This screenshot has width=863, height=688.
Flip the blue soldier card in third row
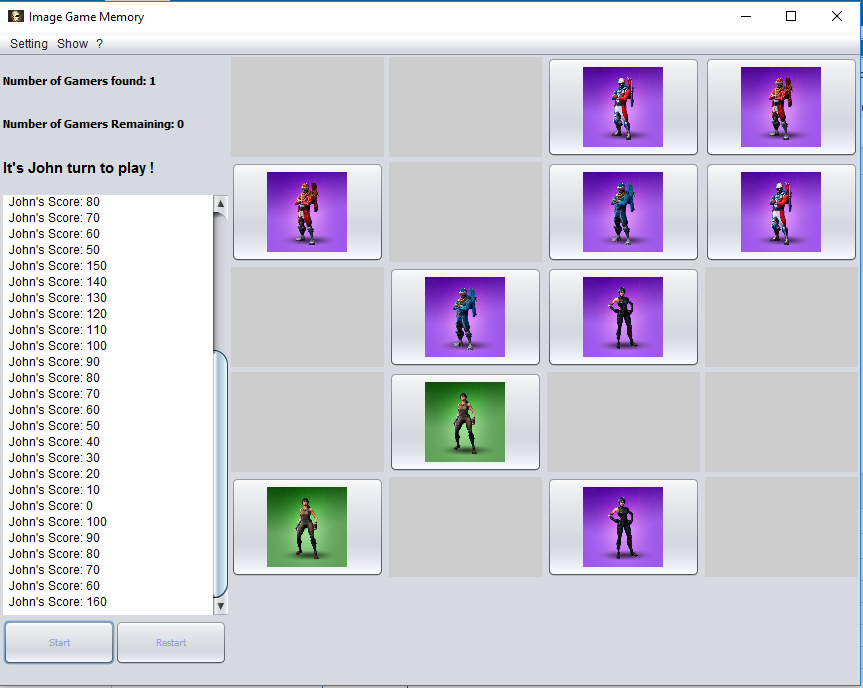tap(465, 317)
